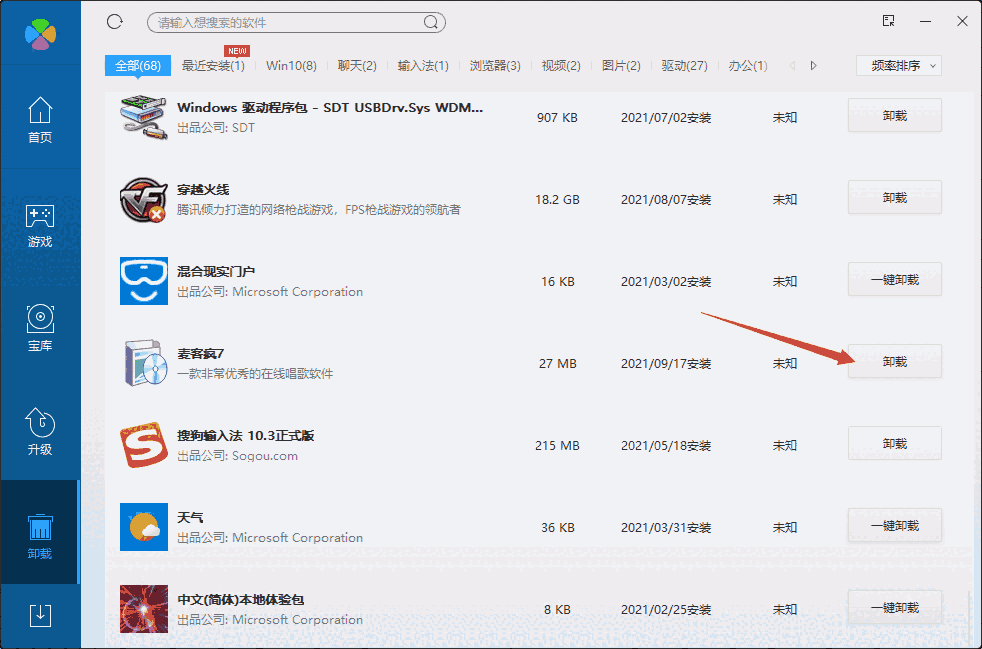Image resolution: width=982 pixels, height=649 pixels.
Task: Open the 浏览器(3) browser tab
Action: [496, 64]
